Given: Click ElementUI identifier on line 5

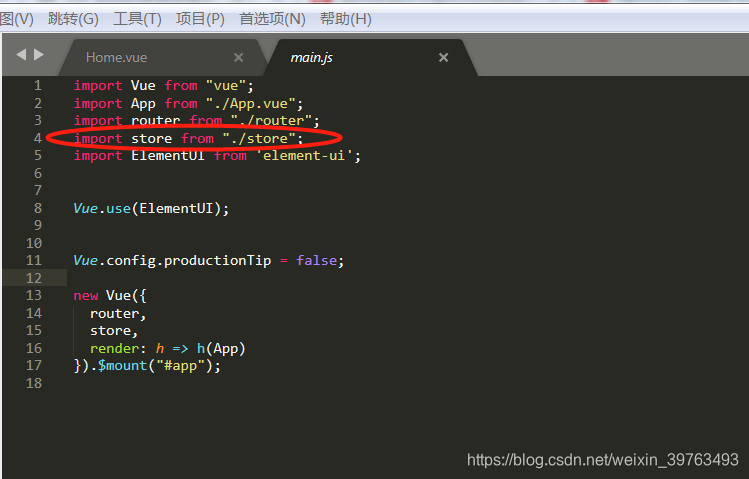Looking at the screenshot, I should pos(168,156).
